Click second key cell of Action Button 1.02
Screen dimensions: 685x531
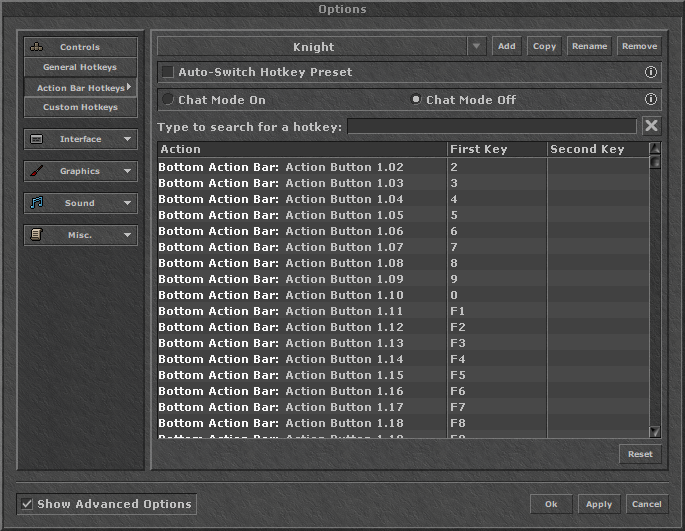pos(598,167)
